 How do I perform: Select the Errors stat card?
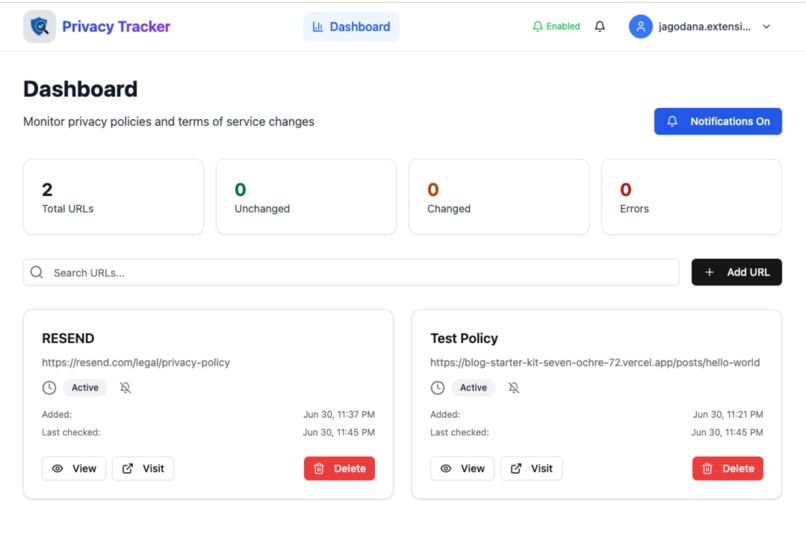(x=691, y=197)
